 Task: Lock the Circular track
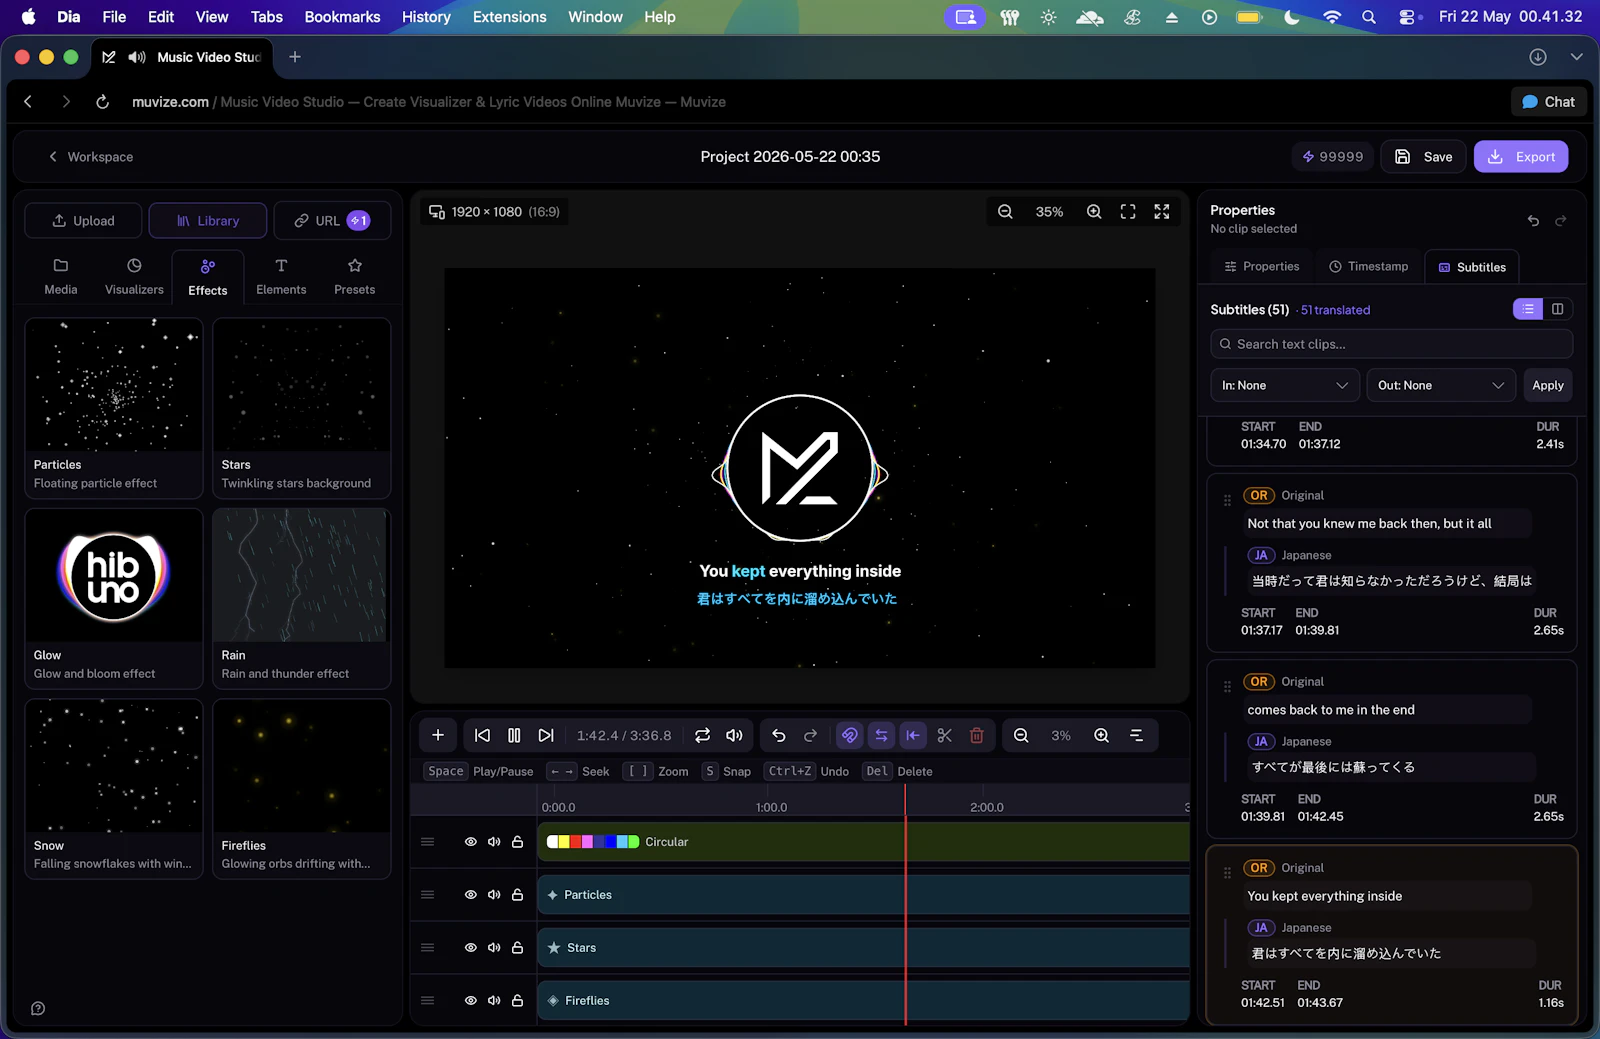[x=517, y=842]
